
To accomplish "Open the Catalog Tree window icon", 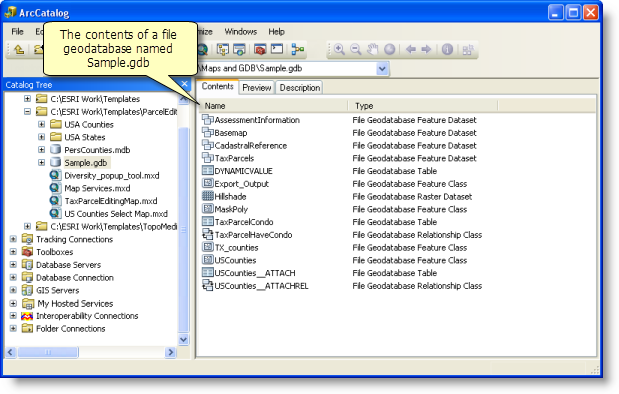I will [223, 49].
